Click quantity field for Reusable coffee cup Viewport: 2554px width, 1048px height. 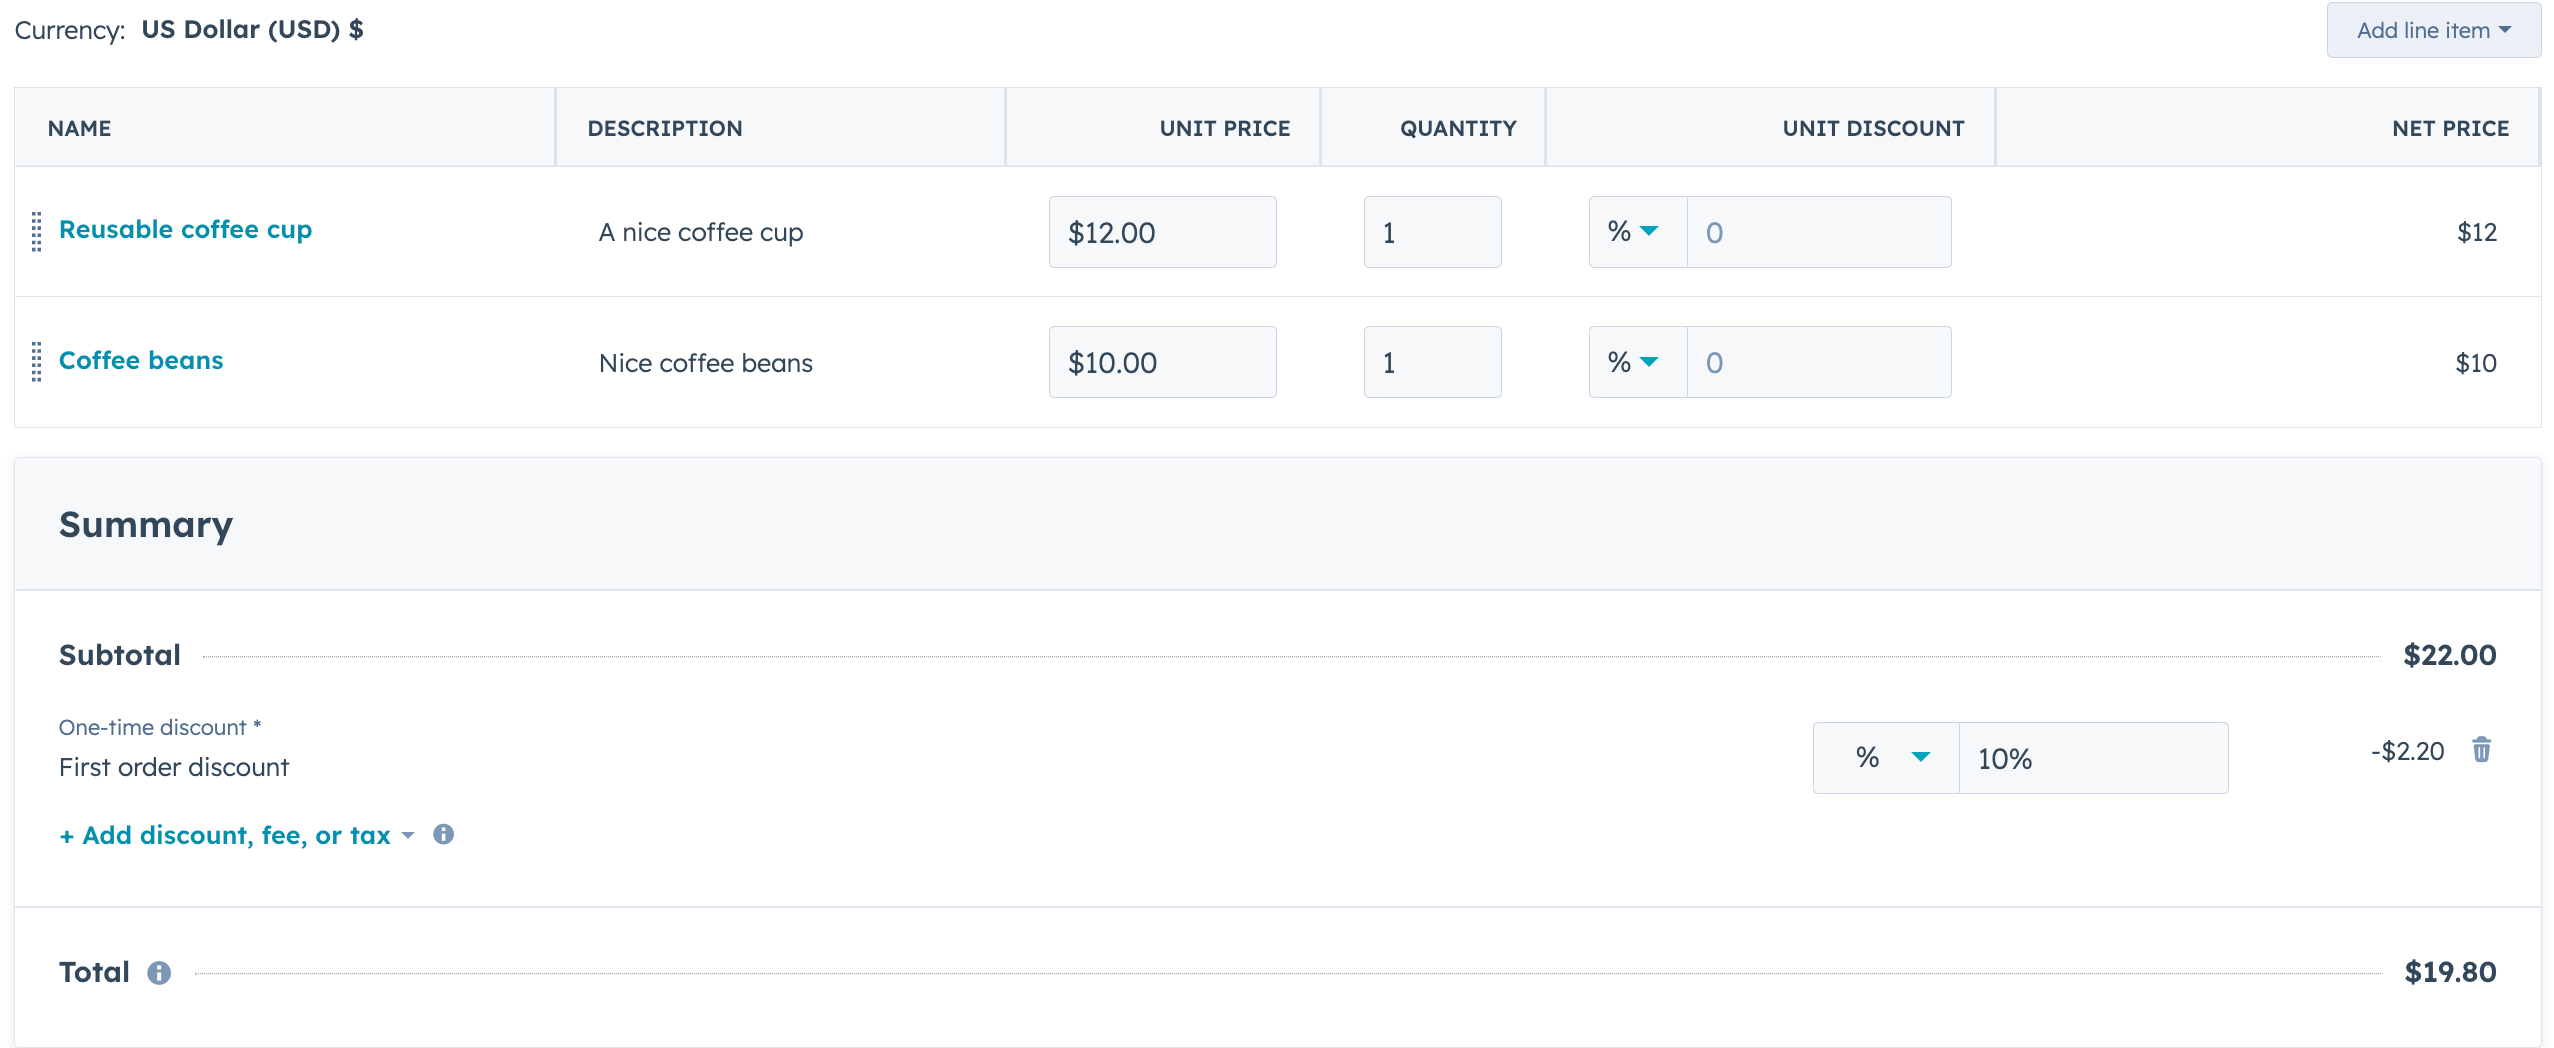click(x=1431, y=232)
